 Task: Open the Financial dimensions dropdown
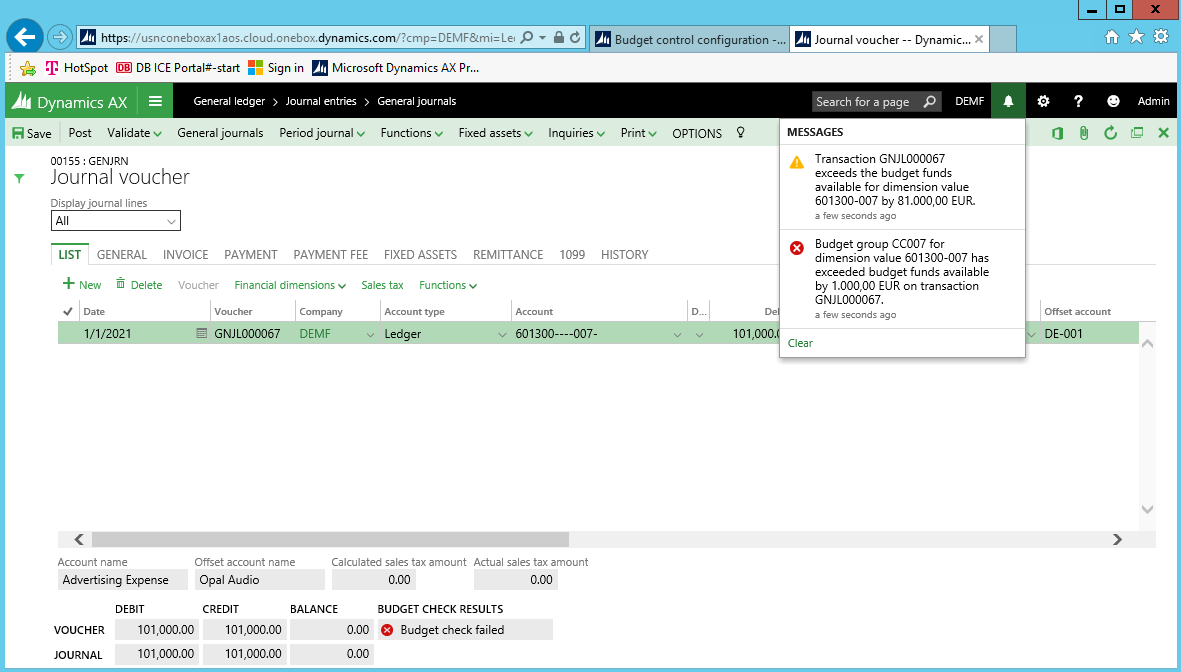[x=290, y=285]
